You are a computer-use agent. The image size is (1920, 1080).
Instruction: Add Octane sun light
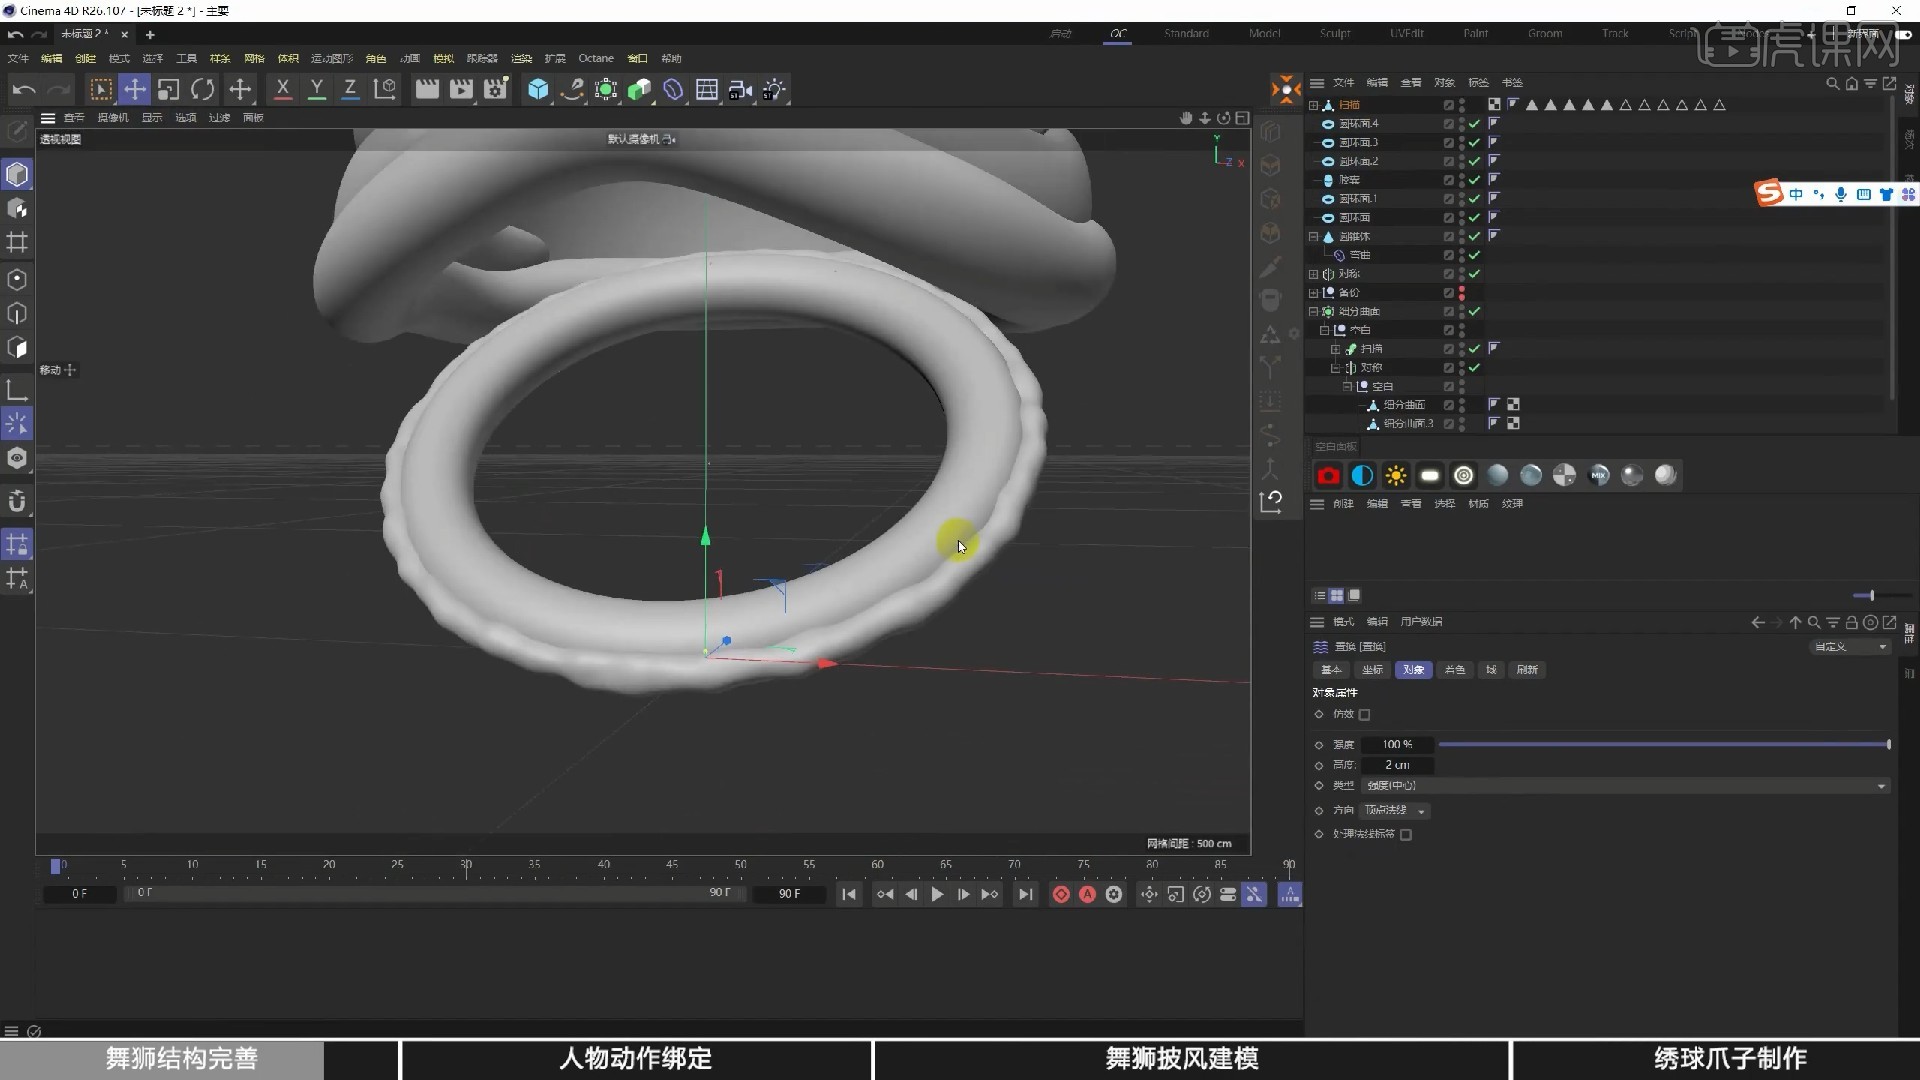pos(1396,476)
